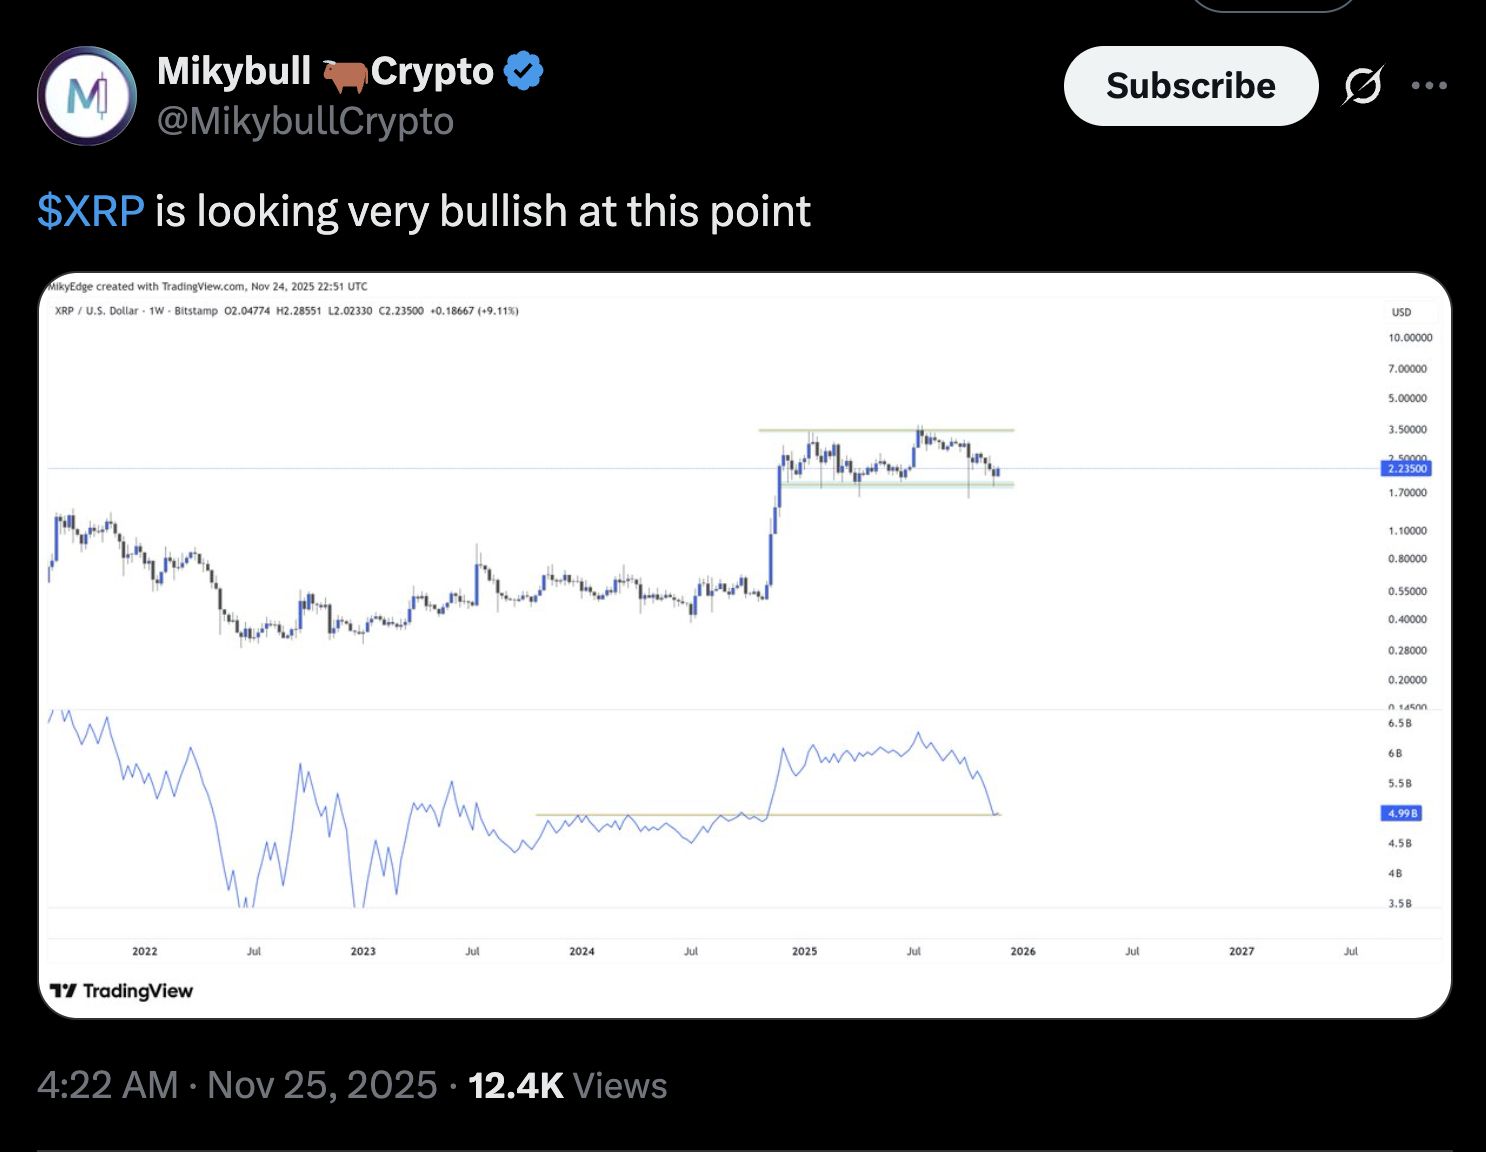Subscribe to Mikybull Crypto
Screen dimensions: 1486x1152
(1191, 86)
